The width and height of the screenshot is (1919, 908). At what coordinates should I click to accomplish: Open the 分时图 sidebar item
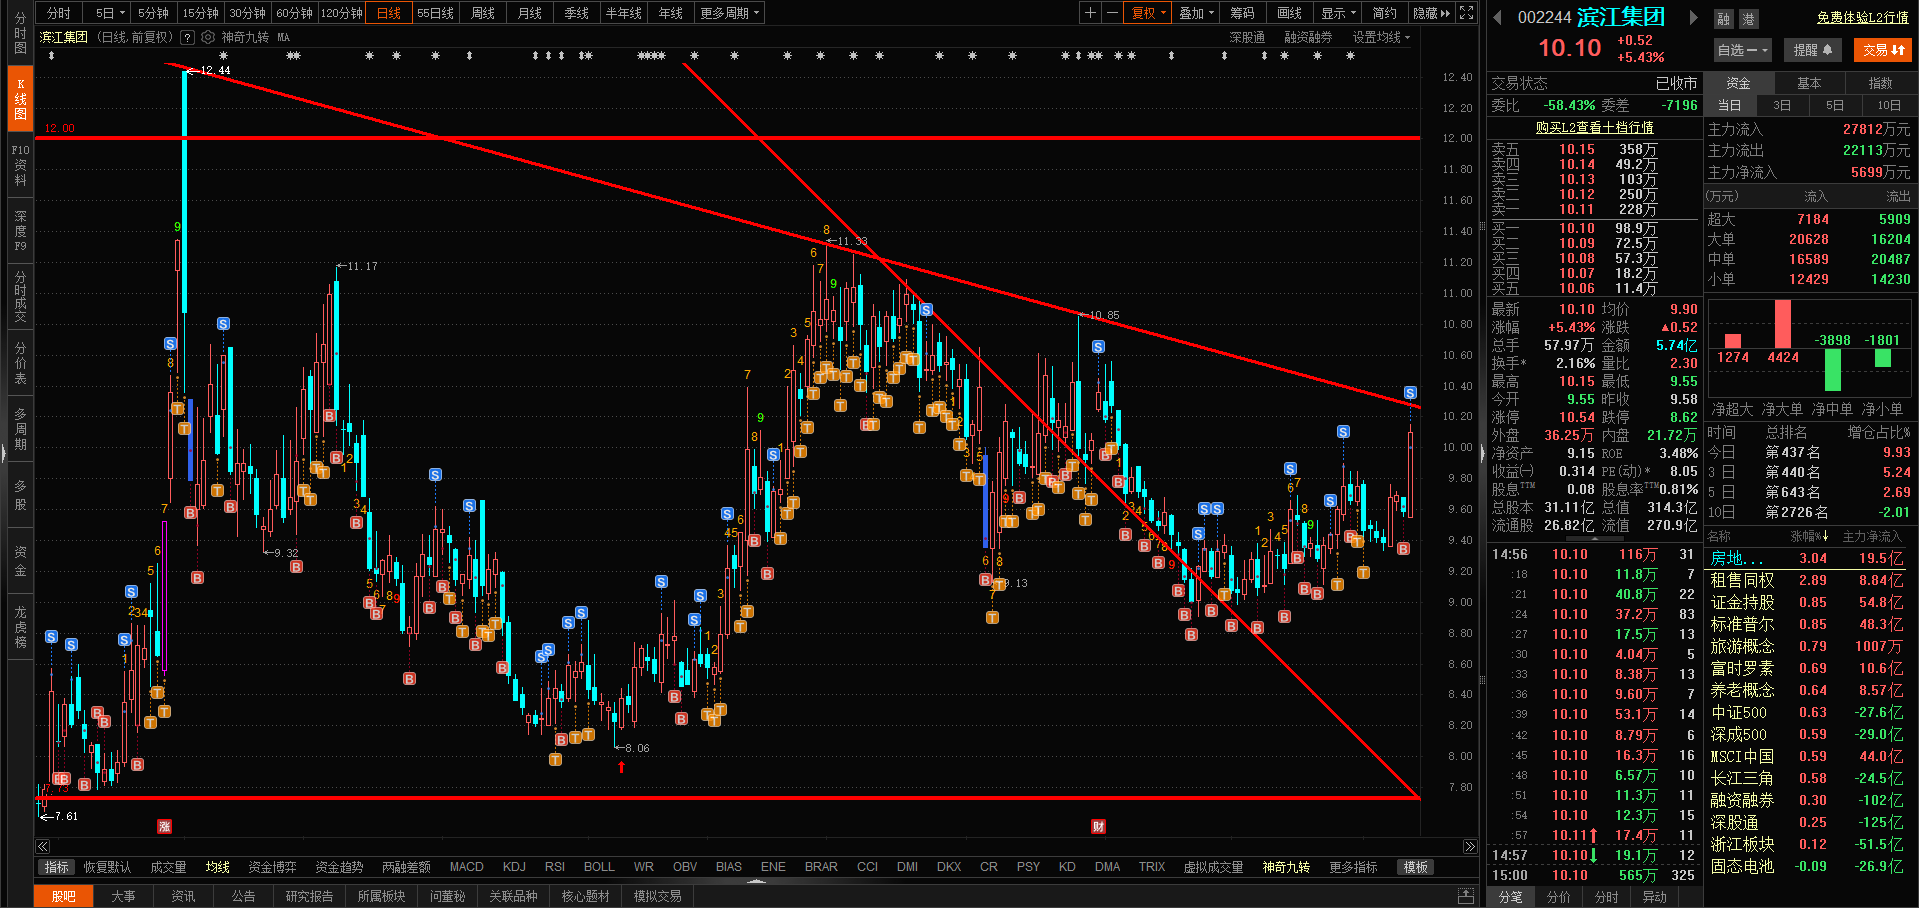coord(20,33)
